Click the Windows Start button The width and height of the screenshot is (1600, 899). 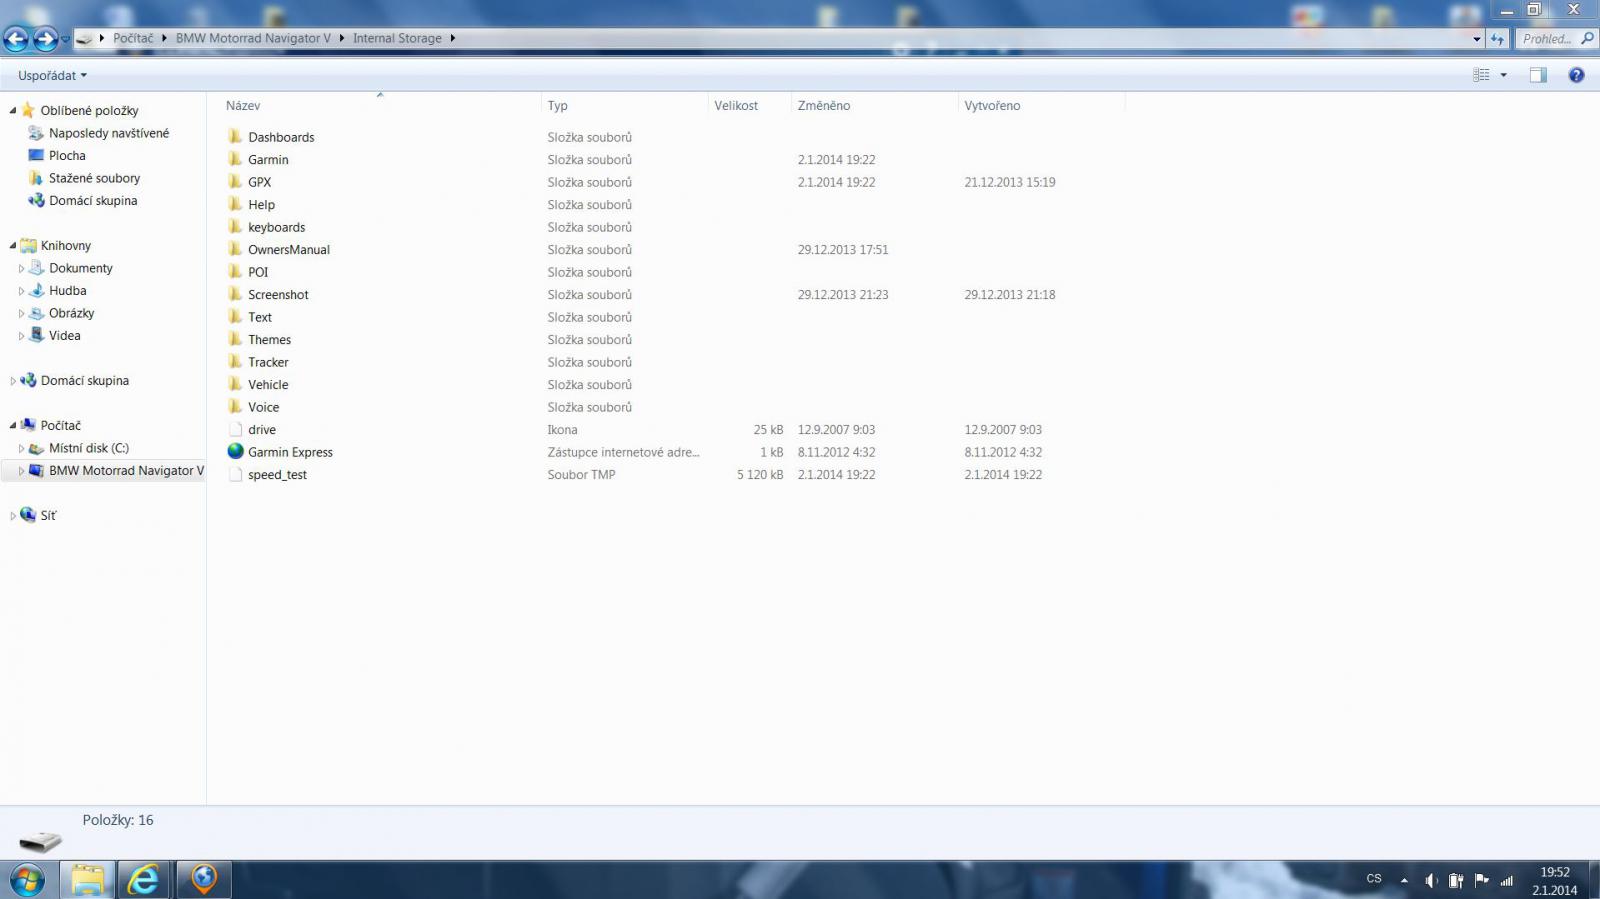[x=27, y=880]
